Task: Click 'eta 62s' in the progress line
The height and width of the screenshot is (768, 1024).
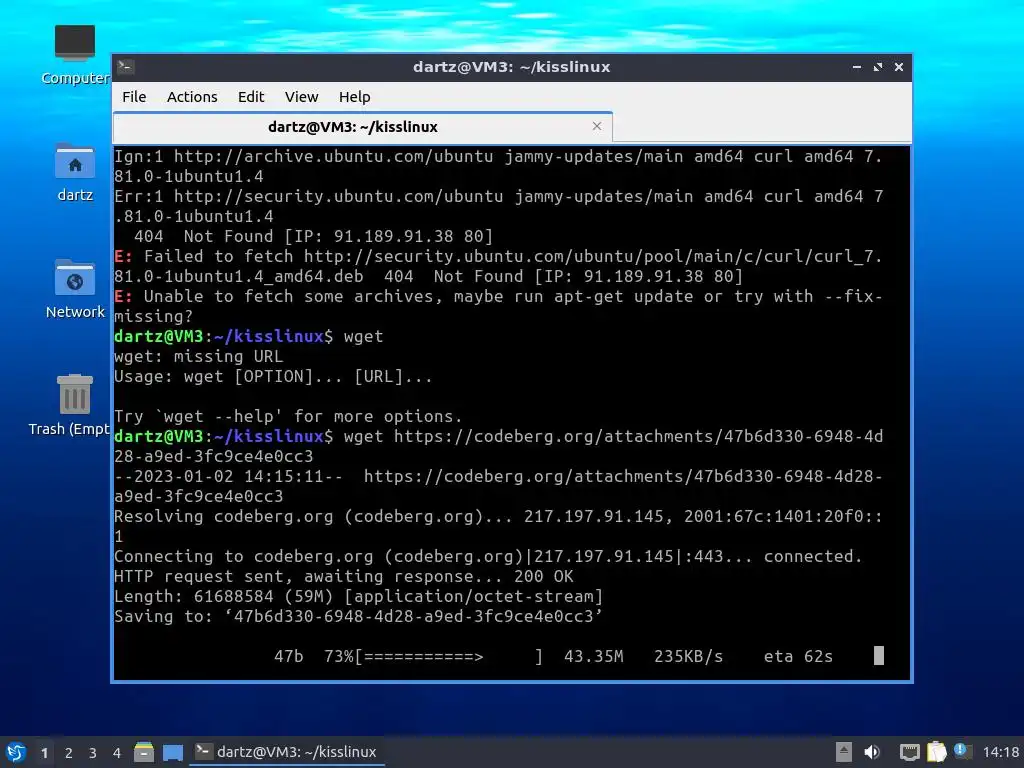Action: (798, 656)
